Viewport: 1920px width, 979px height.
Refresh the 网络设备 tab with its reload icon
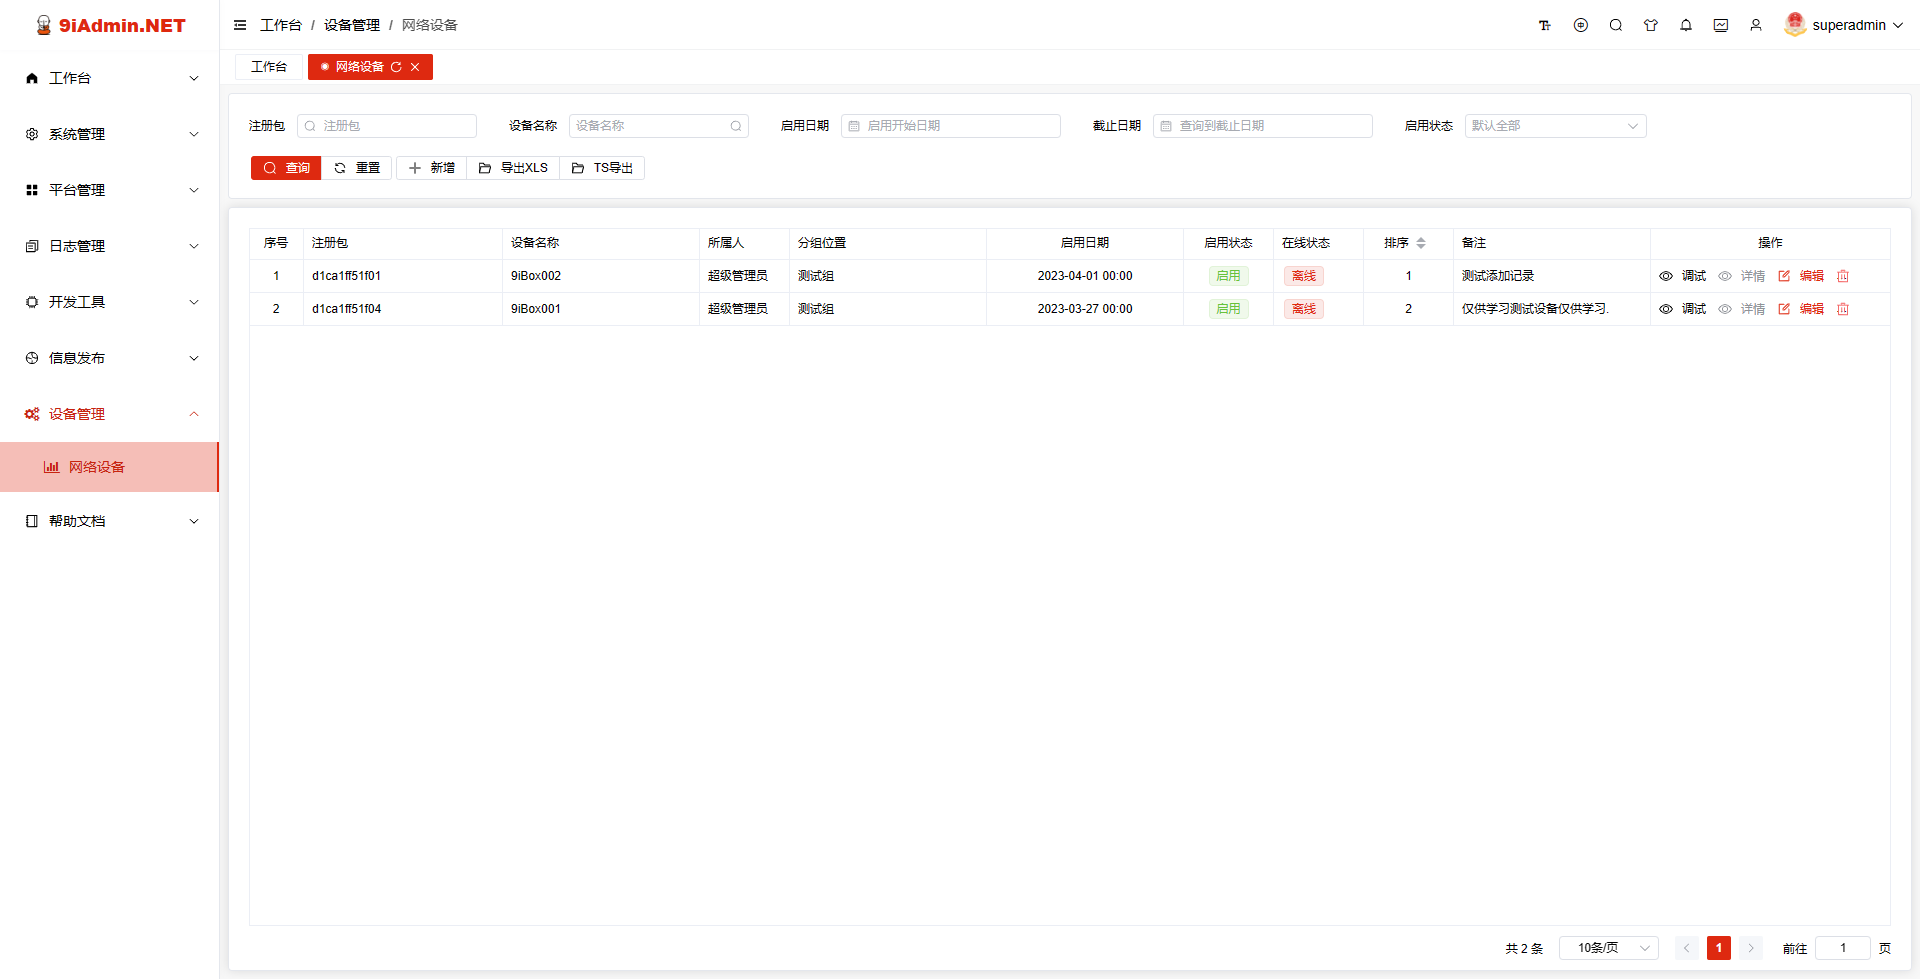point(396,67)
